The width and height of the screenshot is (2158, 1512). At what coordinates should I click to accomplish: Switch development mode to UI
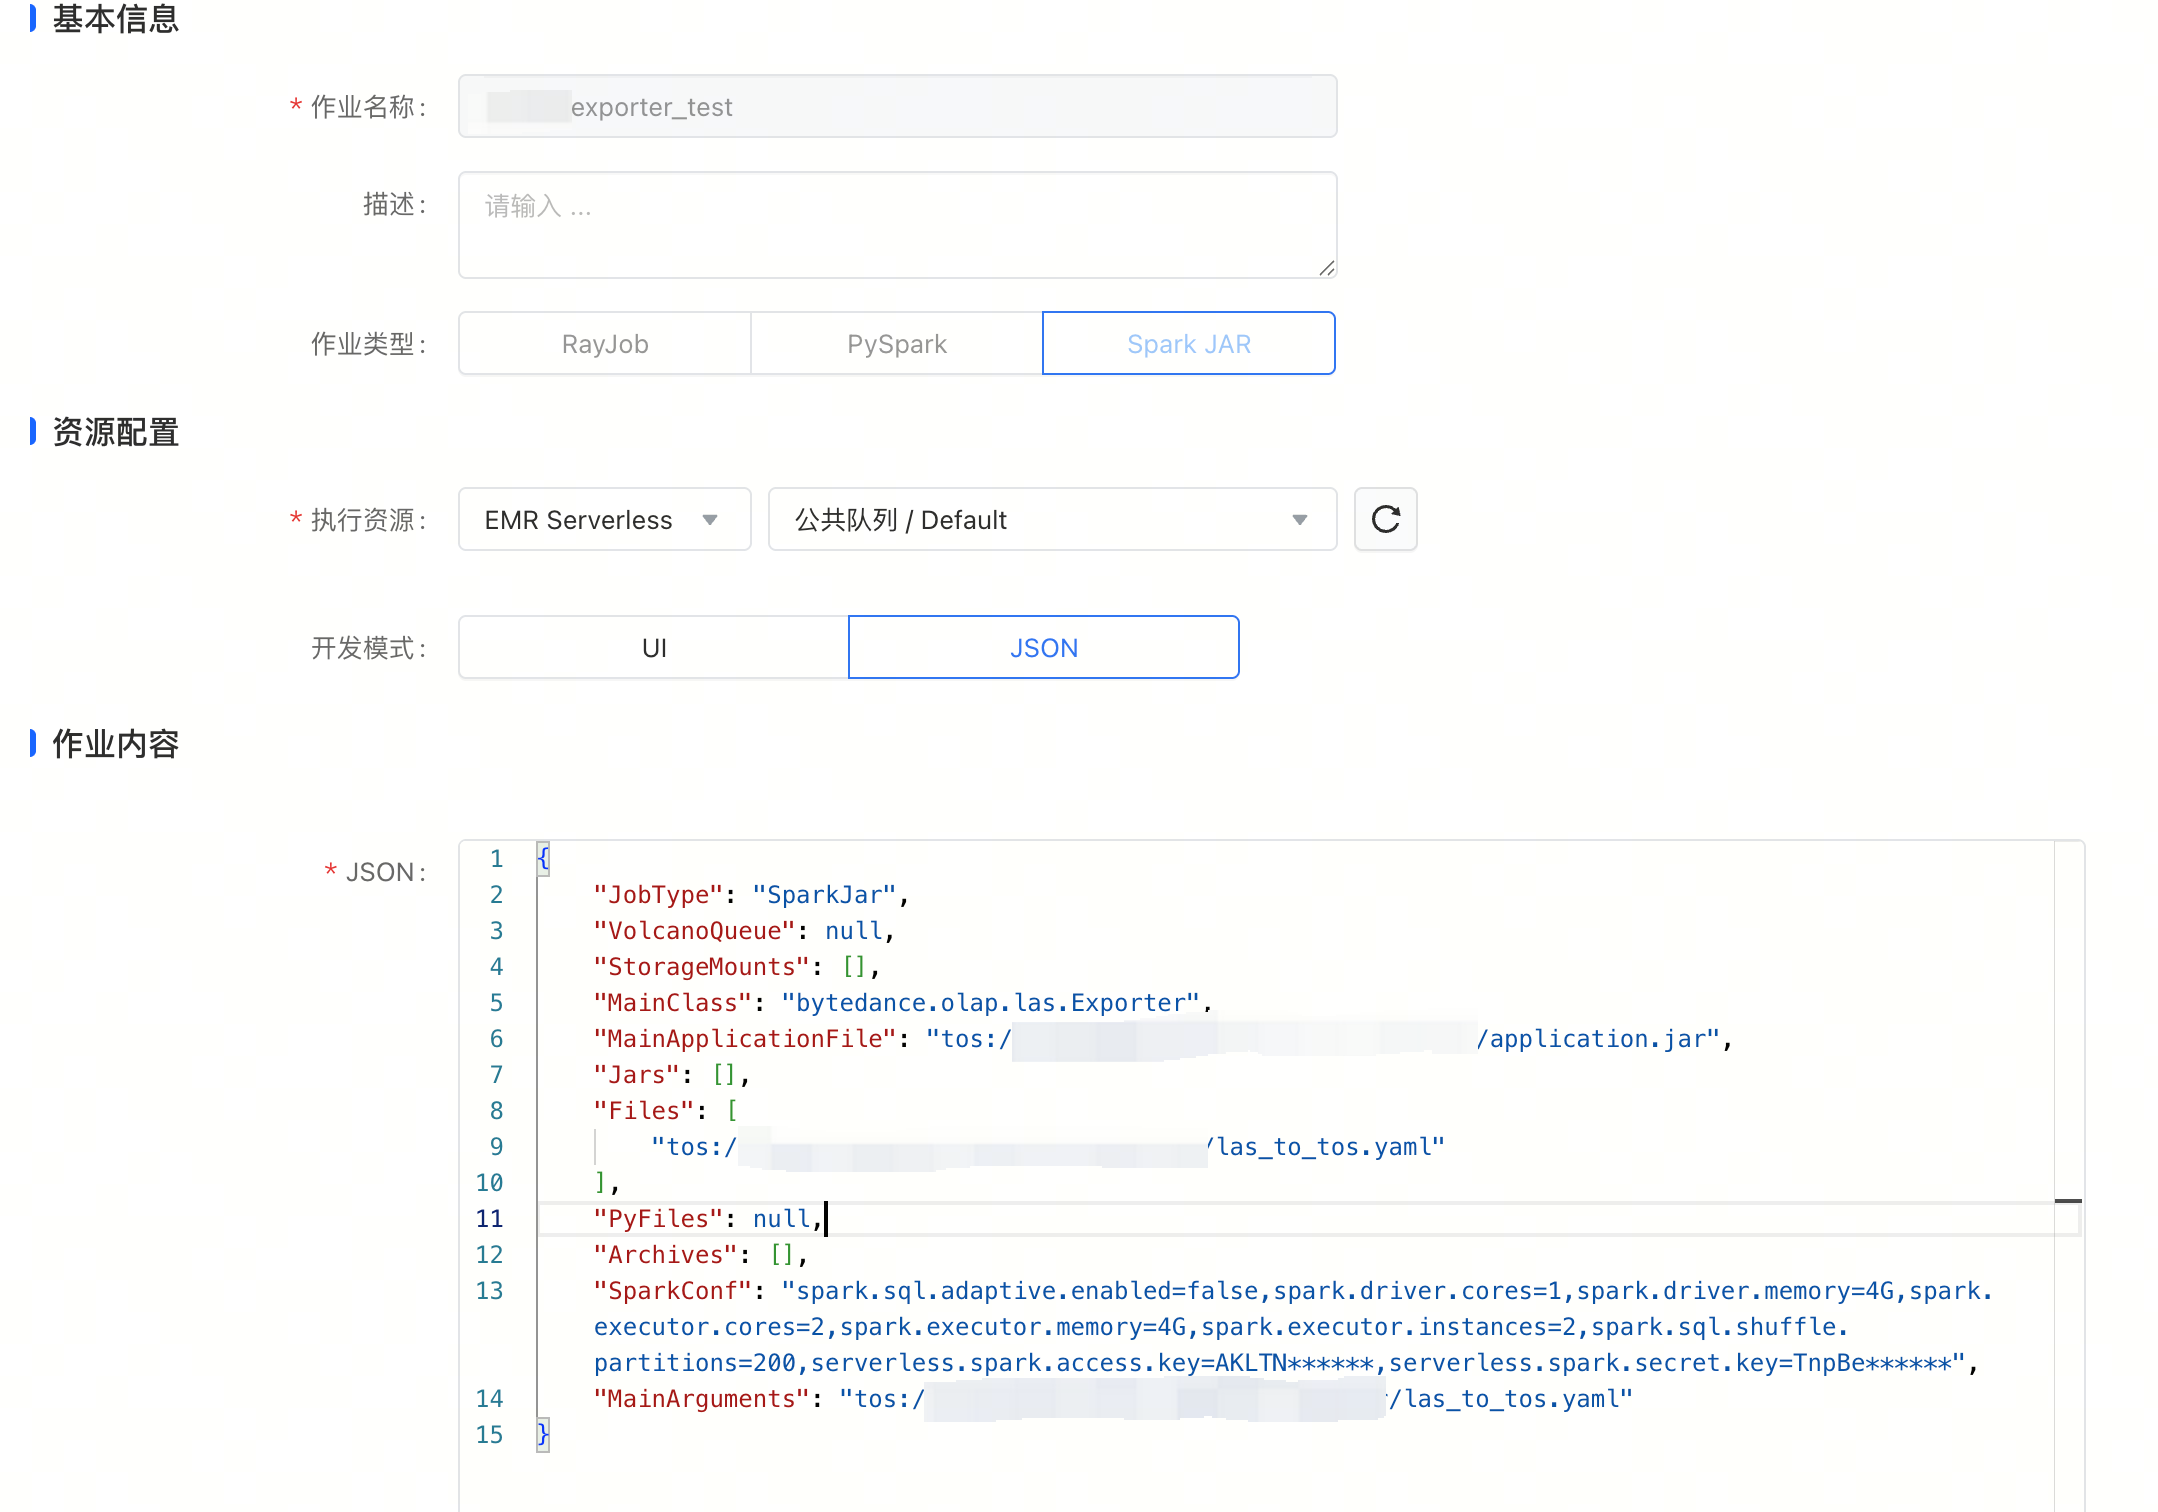(653, 648)
